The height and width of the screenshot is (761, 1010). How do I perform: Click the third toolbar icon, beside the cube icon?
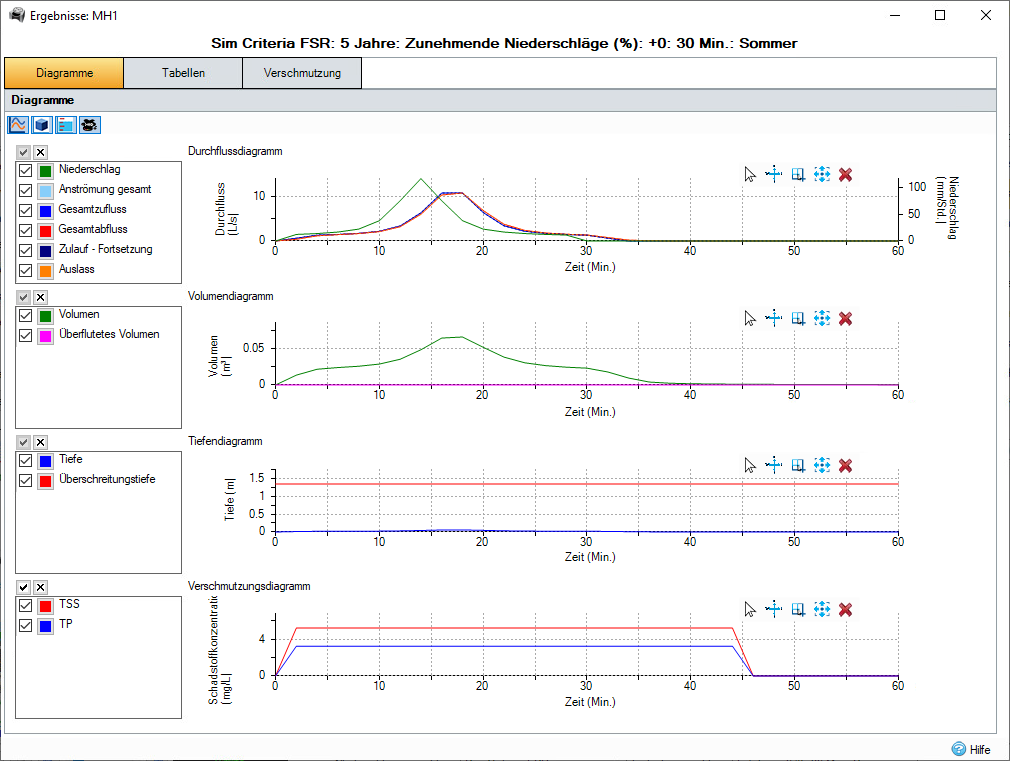point(66,124)
